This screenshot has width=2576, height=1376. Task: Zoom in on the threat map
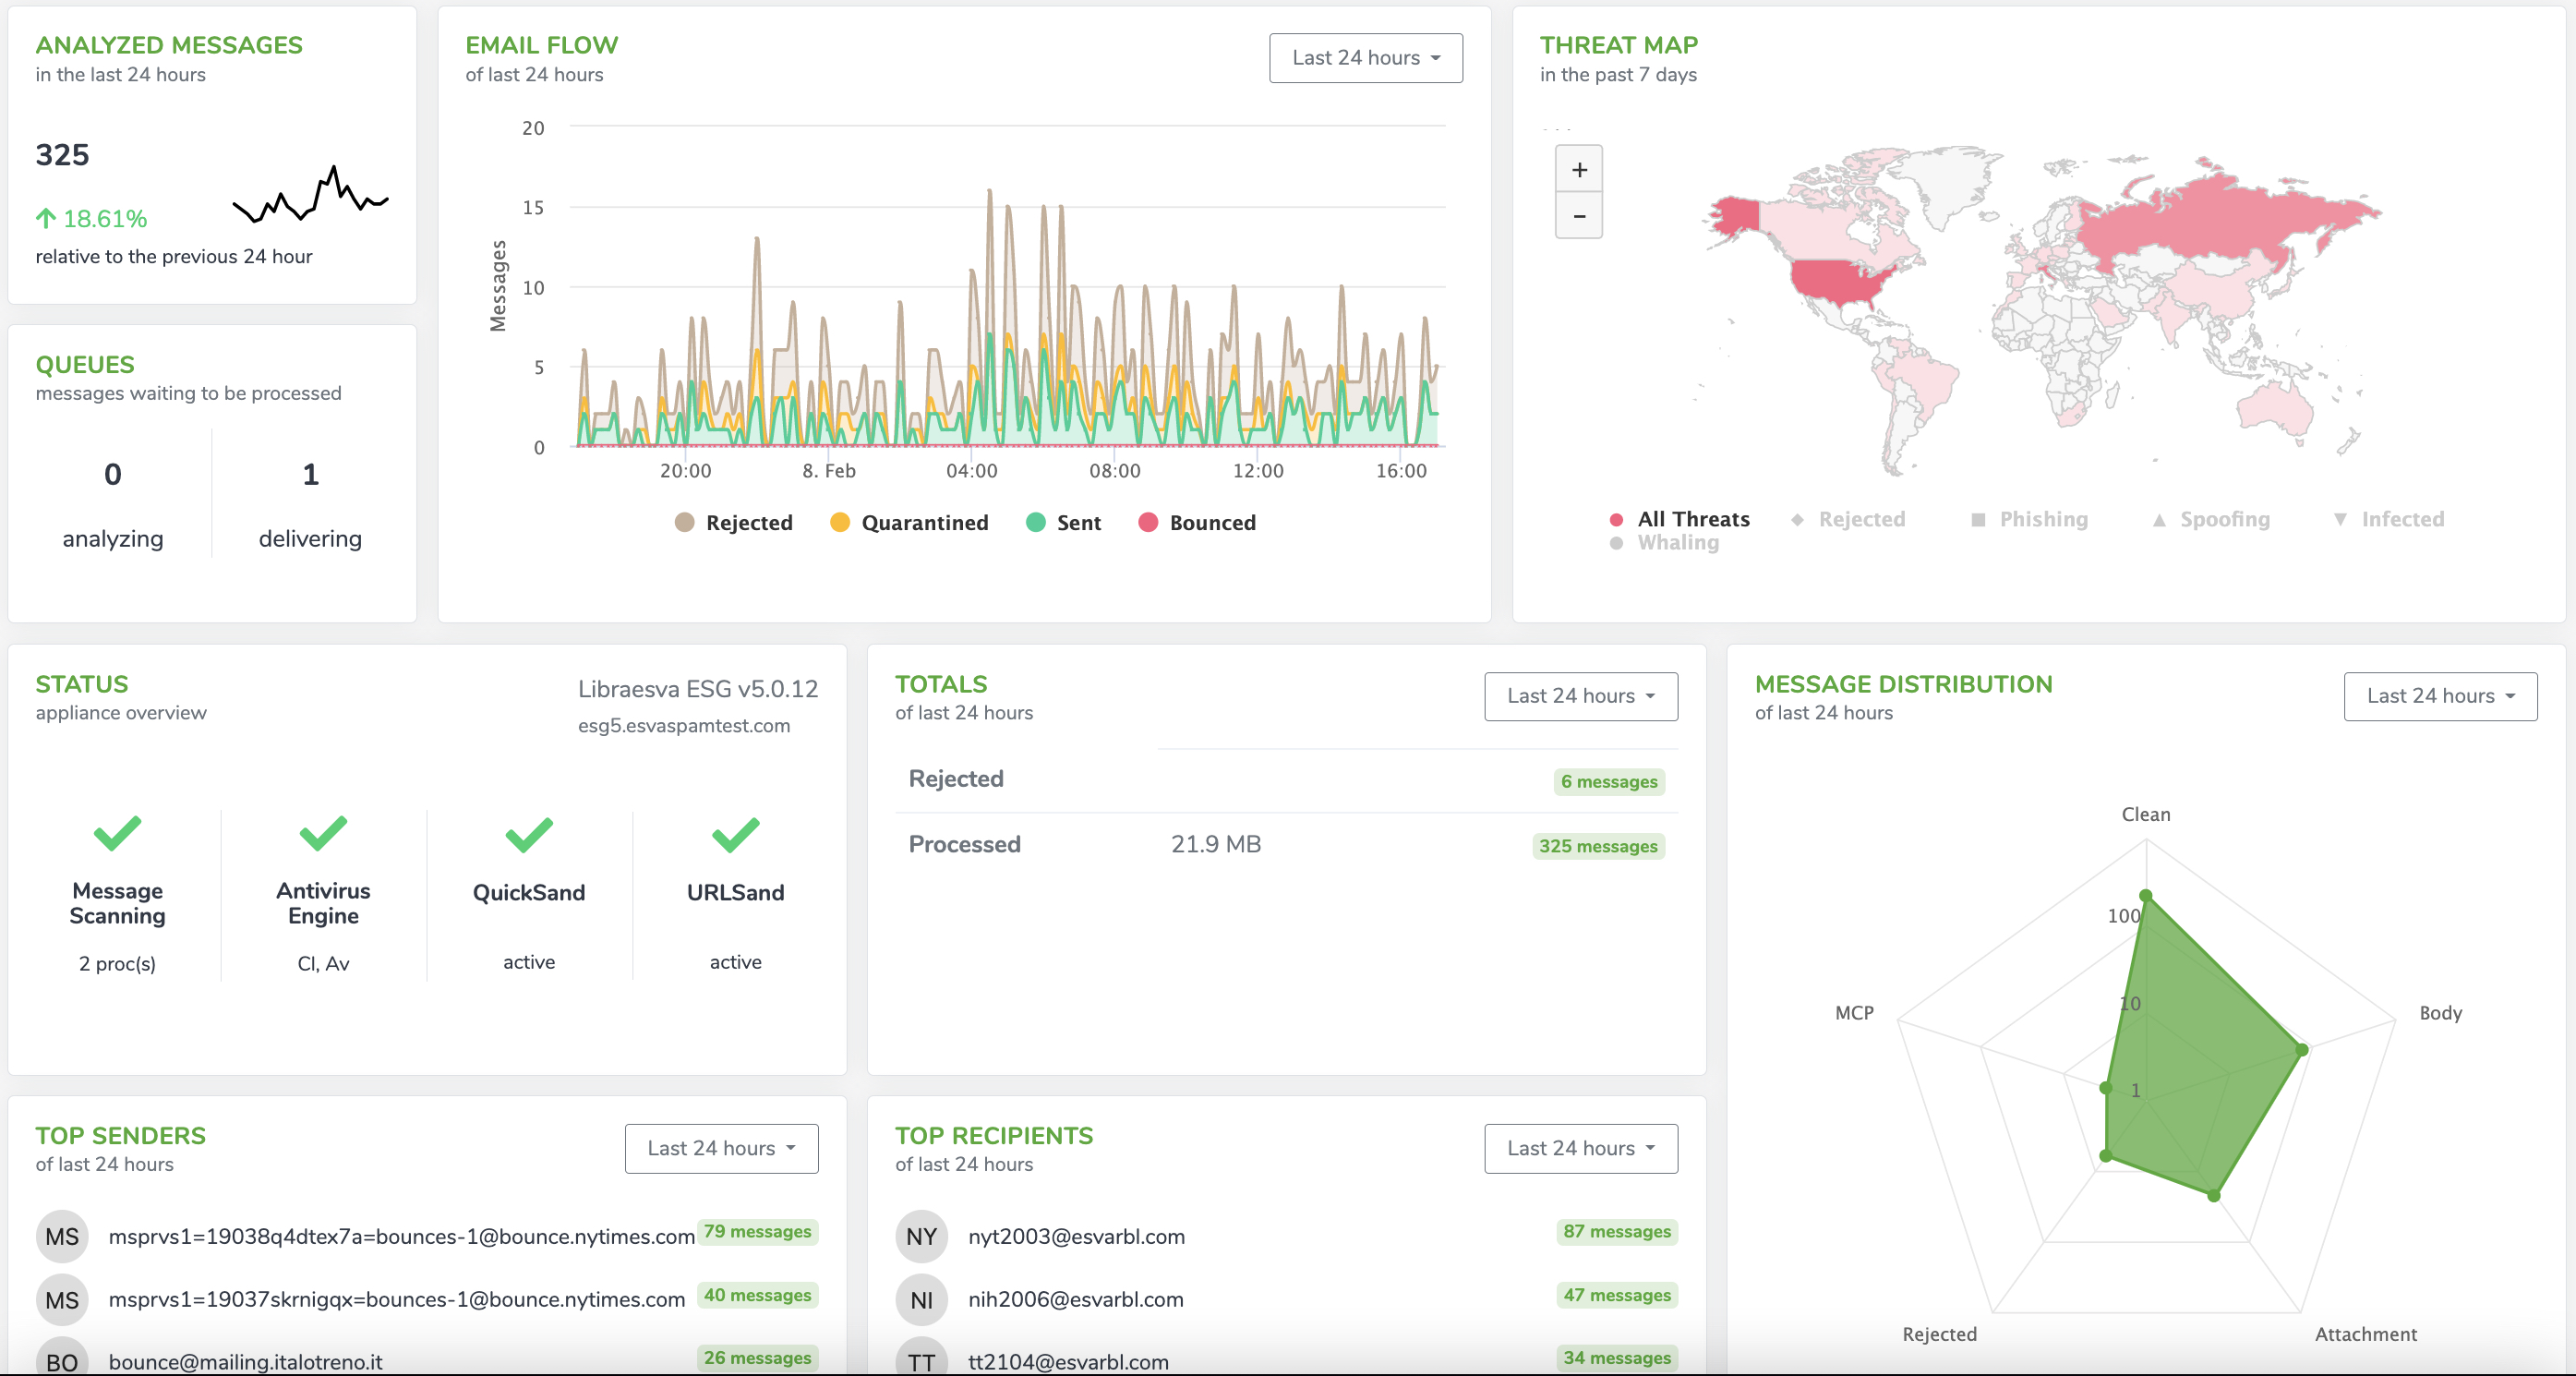pyautogui.click(x=1578, y=169)
